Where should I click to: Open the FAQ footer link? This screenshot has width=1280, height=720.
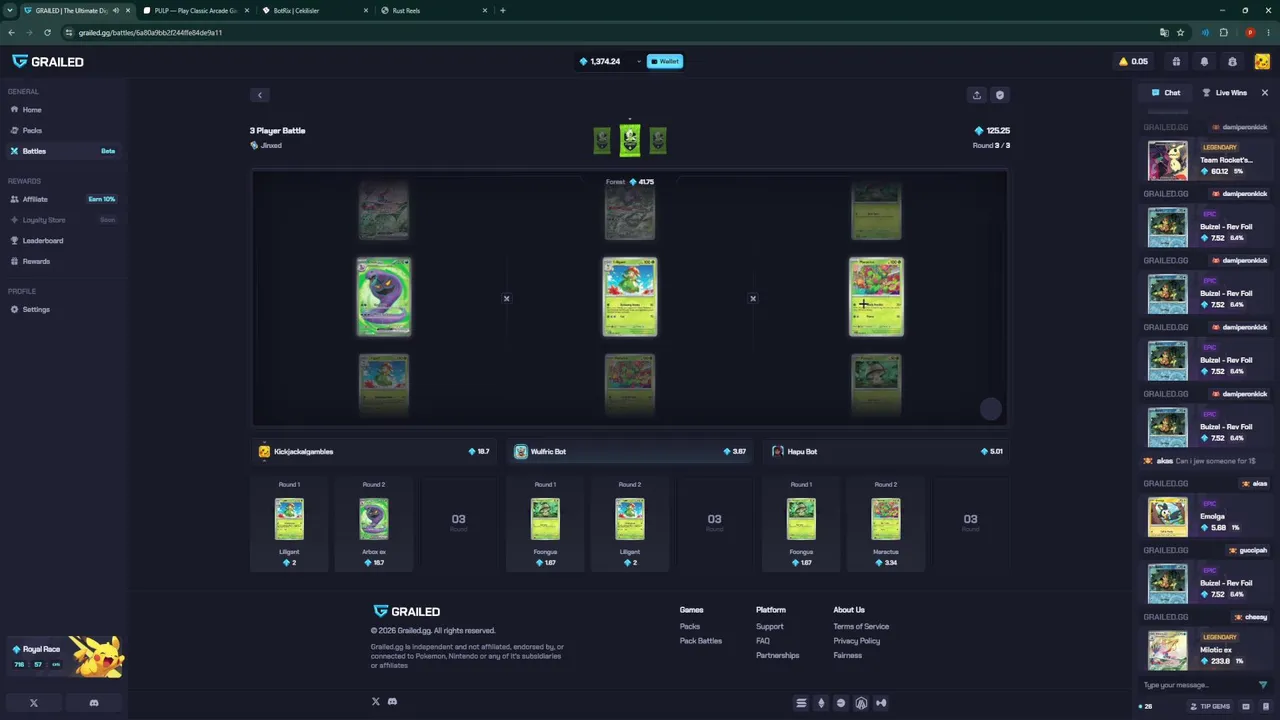click(763, 641)
